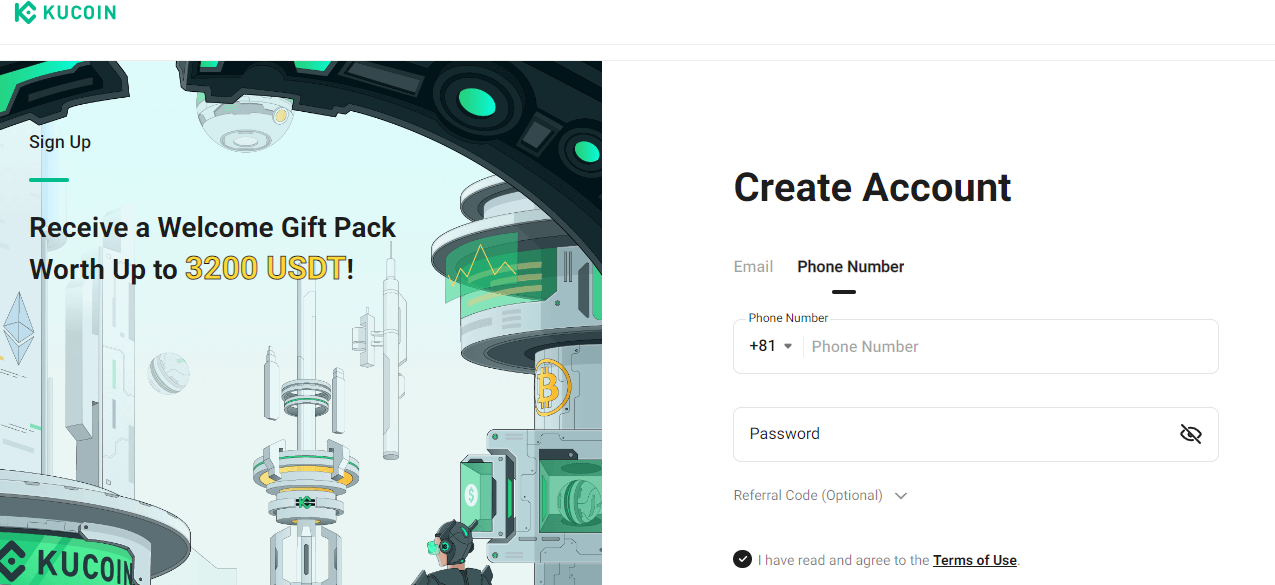Click the Sign Up heading on banner
This screenshot has width=1275, height=585.
pyautogui.click(x=60, y=142)
